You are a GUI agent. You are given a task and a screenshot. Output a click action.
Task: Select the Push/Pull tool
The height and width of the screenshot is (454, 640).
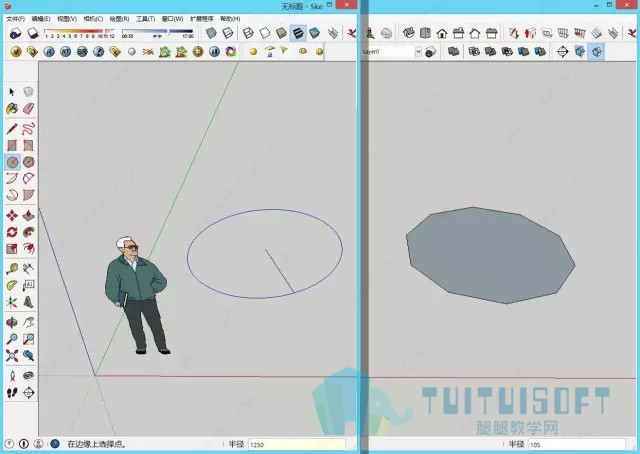tap(28, 215)
